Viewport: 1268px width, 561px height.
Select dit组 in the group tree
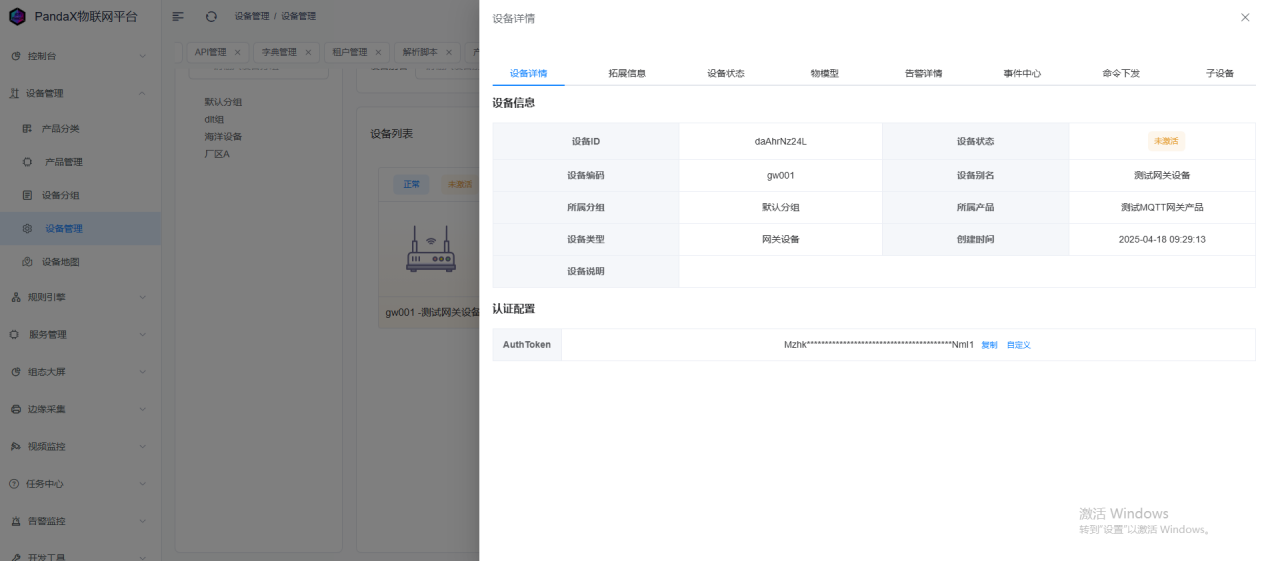[214, 119]
